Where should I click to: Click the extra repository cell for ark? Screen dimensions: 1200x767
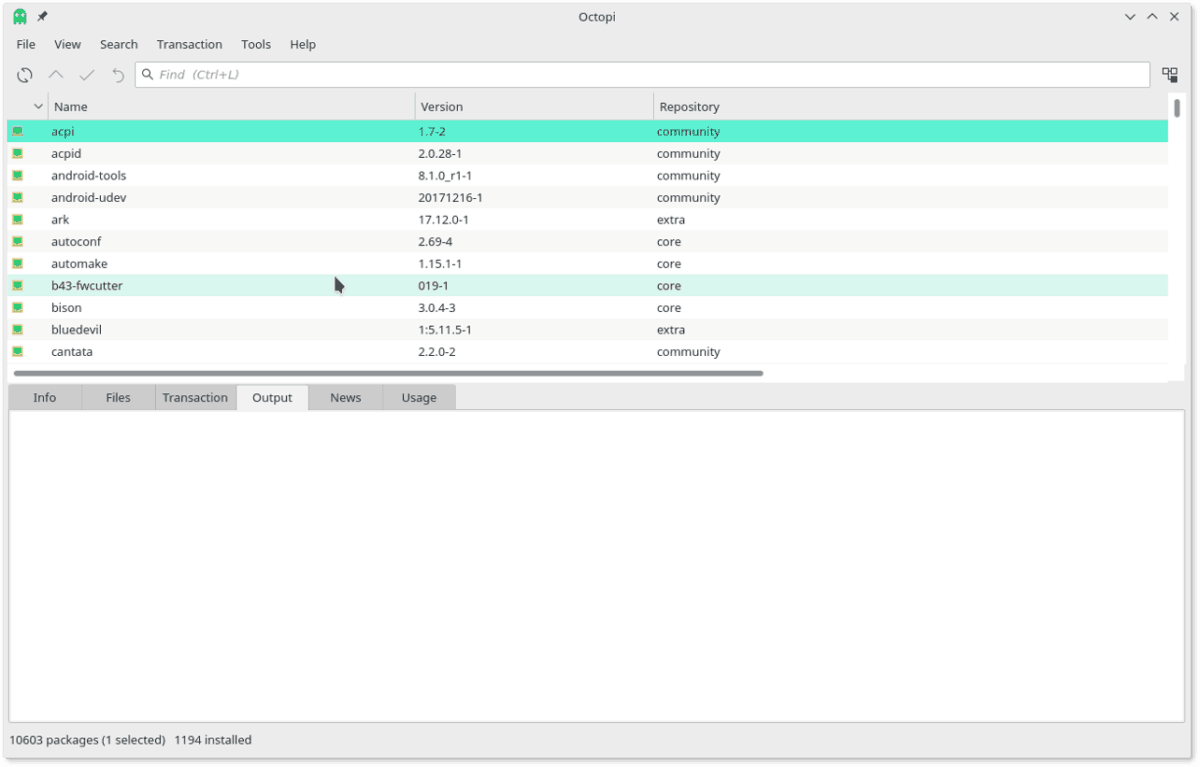pyautogui.click(x=671, y=220)
